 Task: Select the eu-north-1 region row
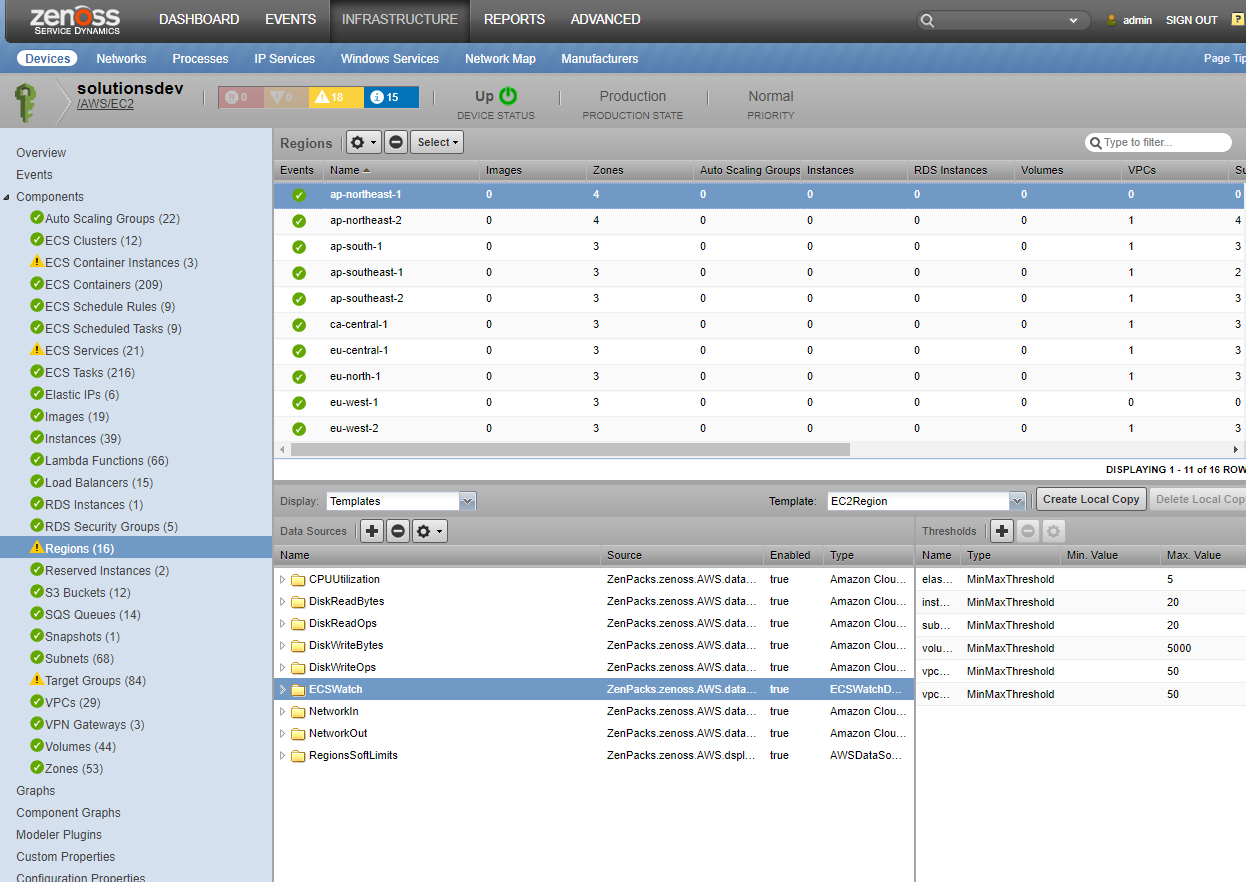(x=759, y=377)
